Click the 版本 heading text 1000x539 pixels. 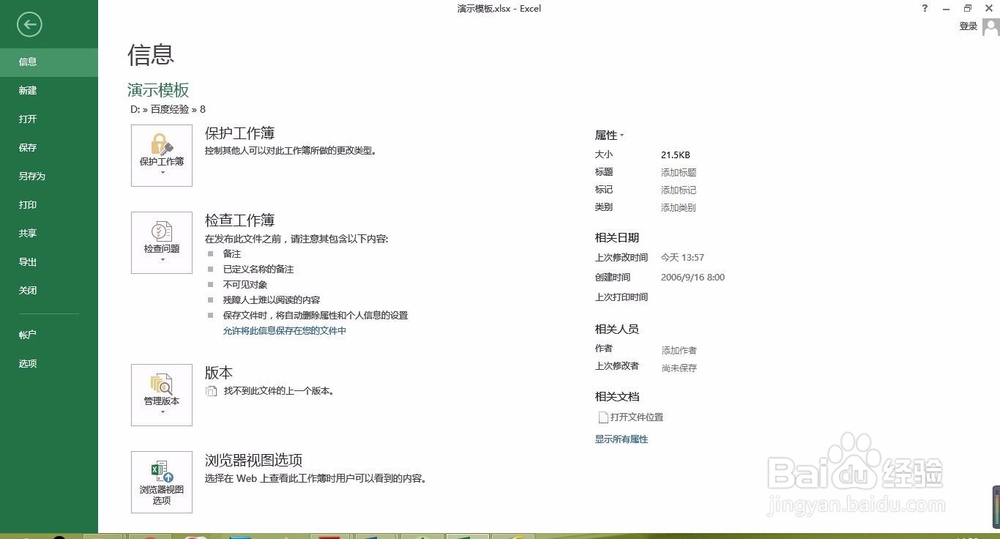219,373
